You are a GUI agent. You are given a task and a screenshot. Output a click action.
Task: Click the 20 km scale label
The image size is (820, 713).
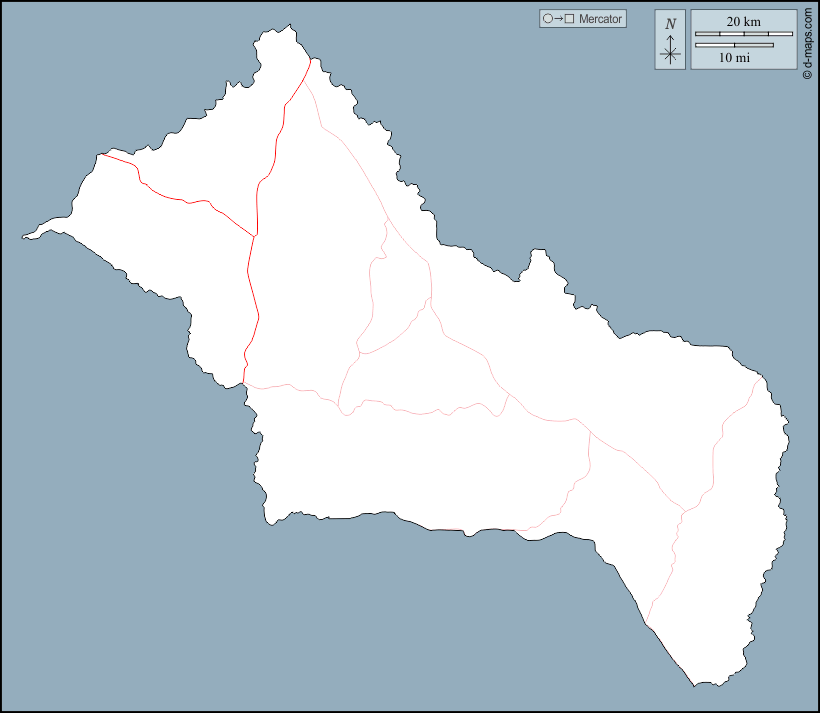pyautogui.click(x=743, y=21)
